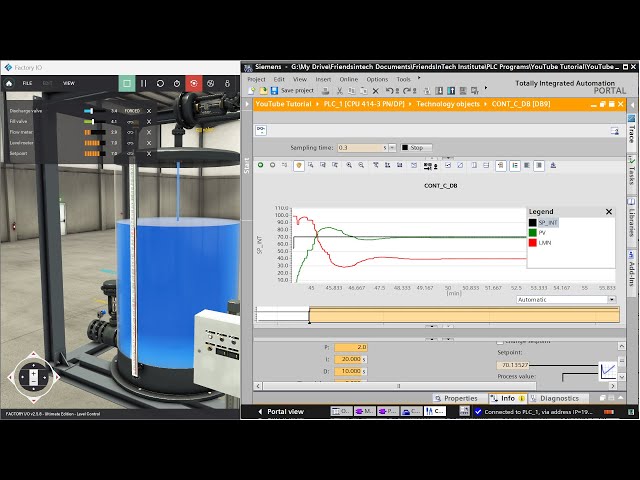Check the Change setpoint checkbox
The image size is (640, 480).
click(500, 342)
